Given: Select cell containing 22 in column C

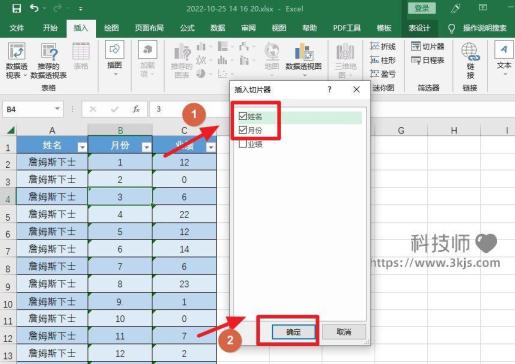Looking at the screenshot, I should point(184,214).
